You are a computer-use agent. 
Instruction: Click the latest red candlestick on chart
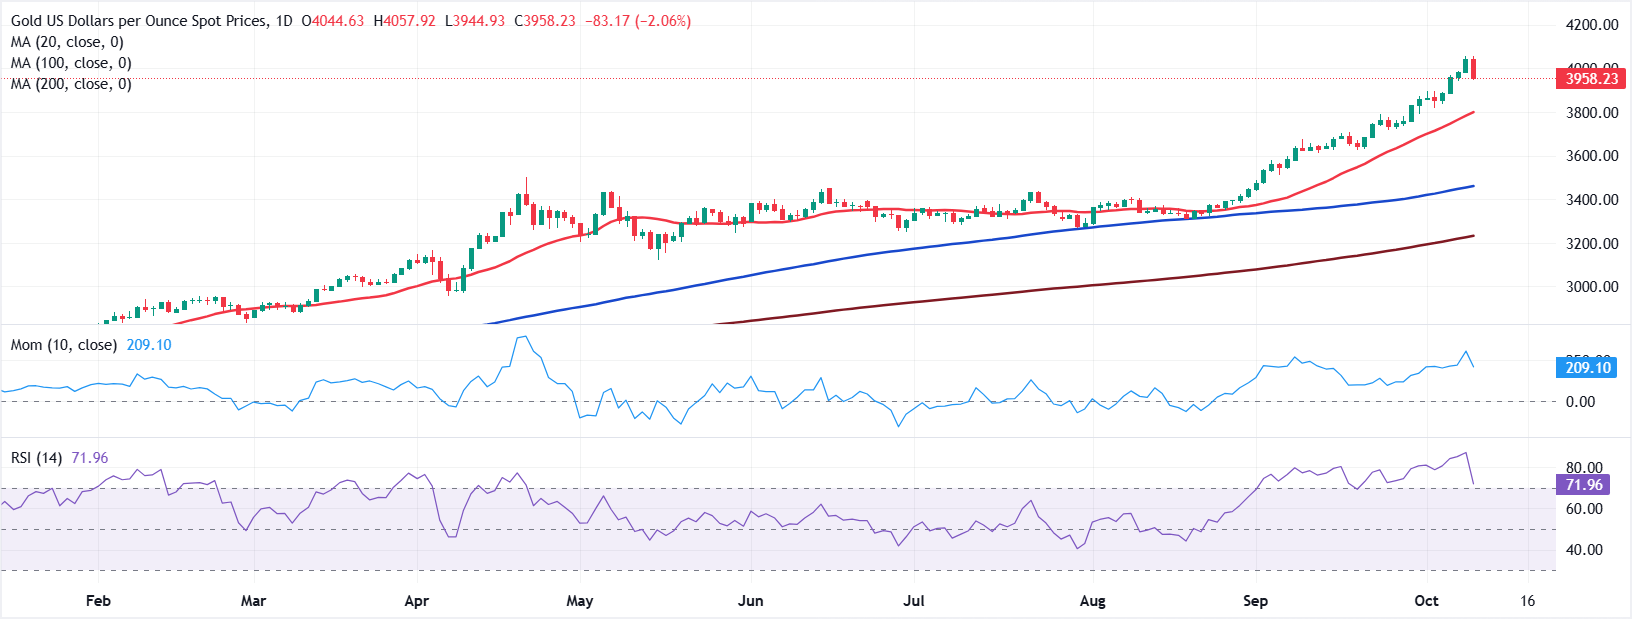point(1474,69)
